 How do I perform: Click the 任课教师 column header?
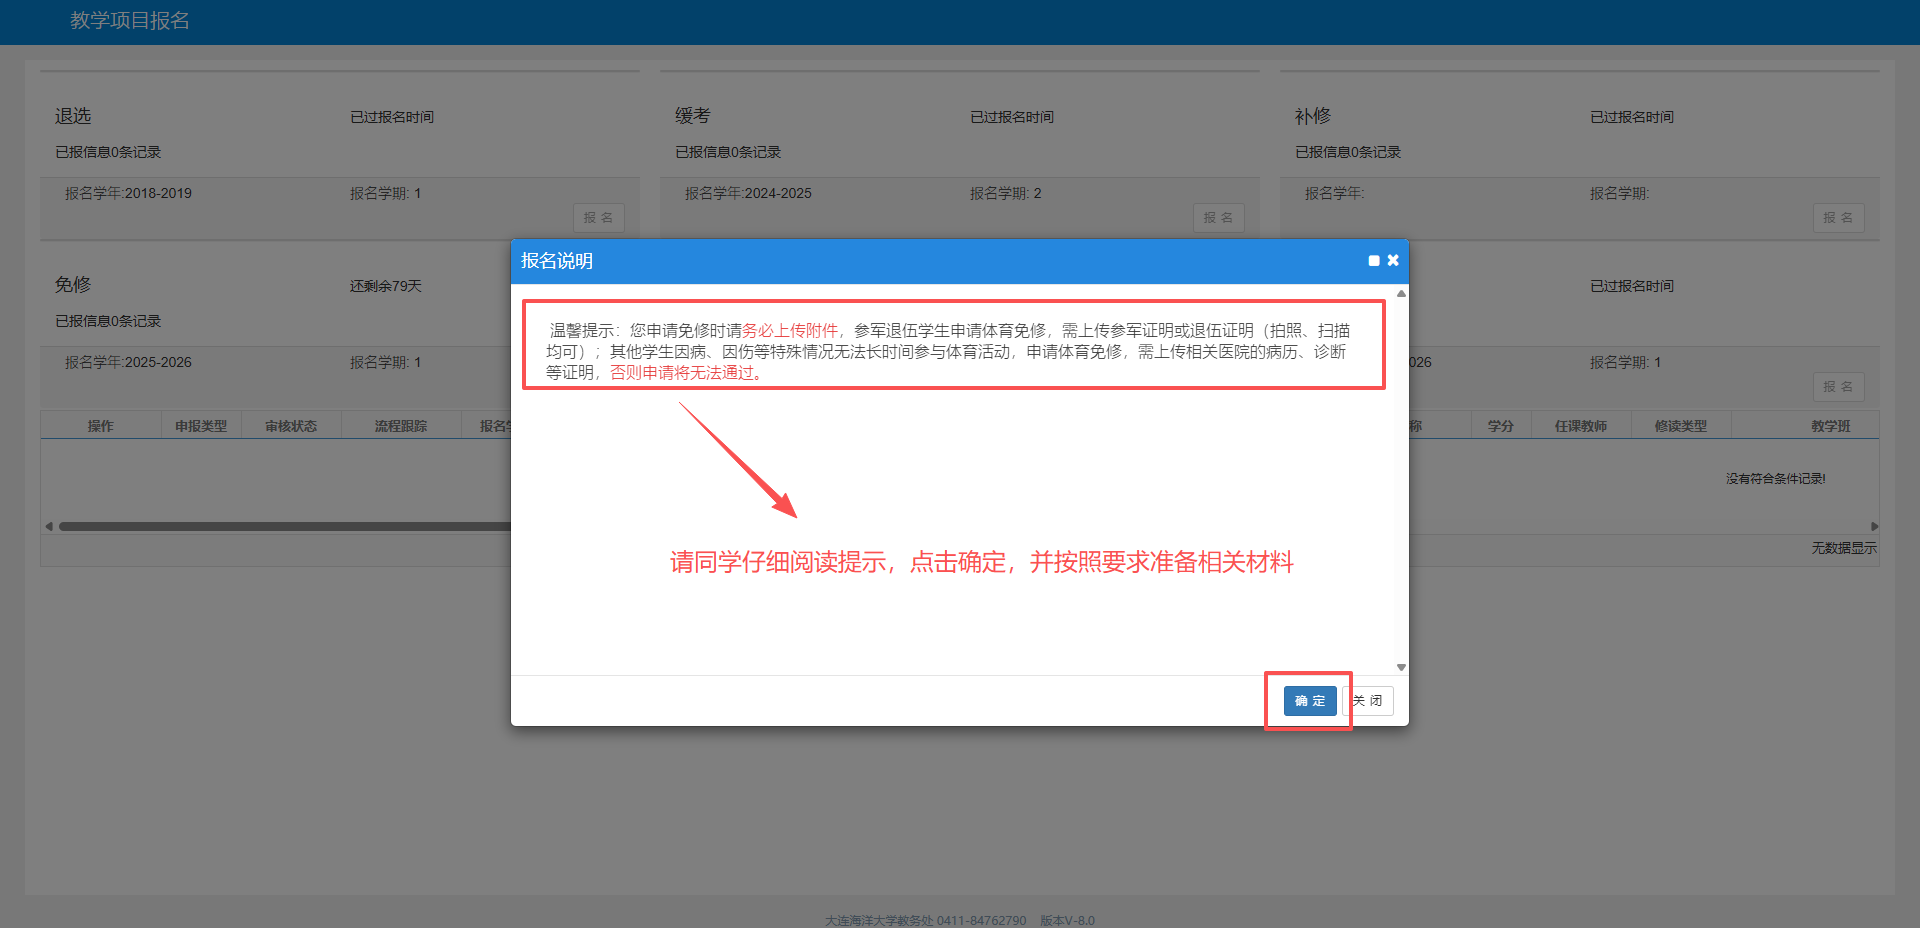(1580, 426)
